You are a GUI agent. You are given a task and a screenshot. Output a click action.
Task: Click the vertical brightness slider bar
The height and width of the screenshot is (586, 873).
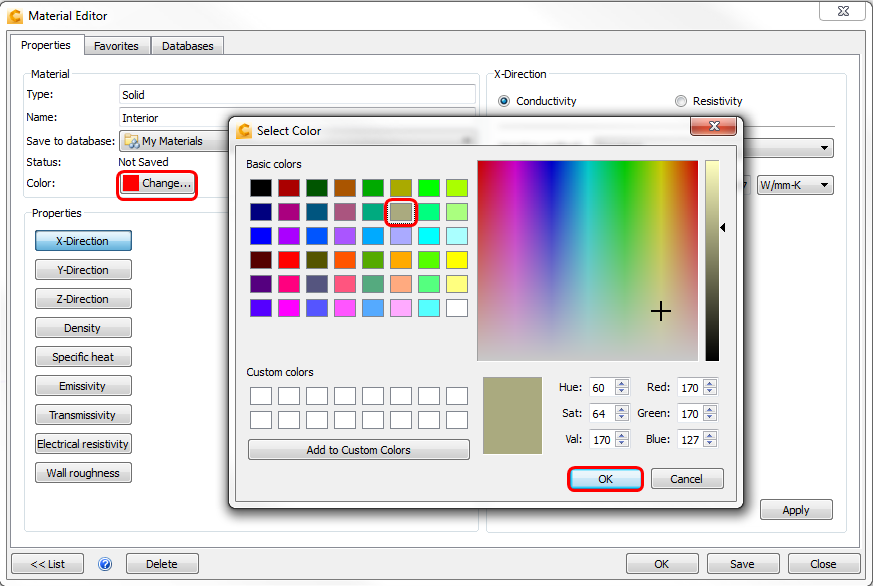pyautogui.click(x=713, y=260)
